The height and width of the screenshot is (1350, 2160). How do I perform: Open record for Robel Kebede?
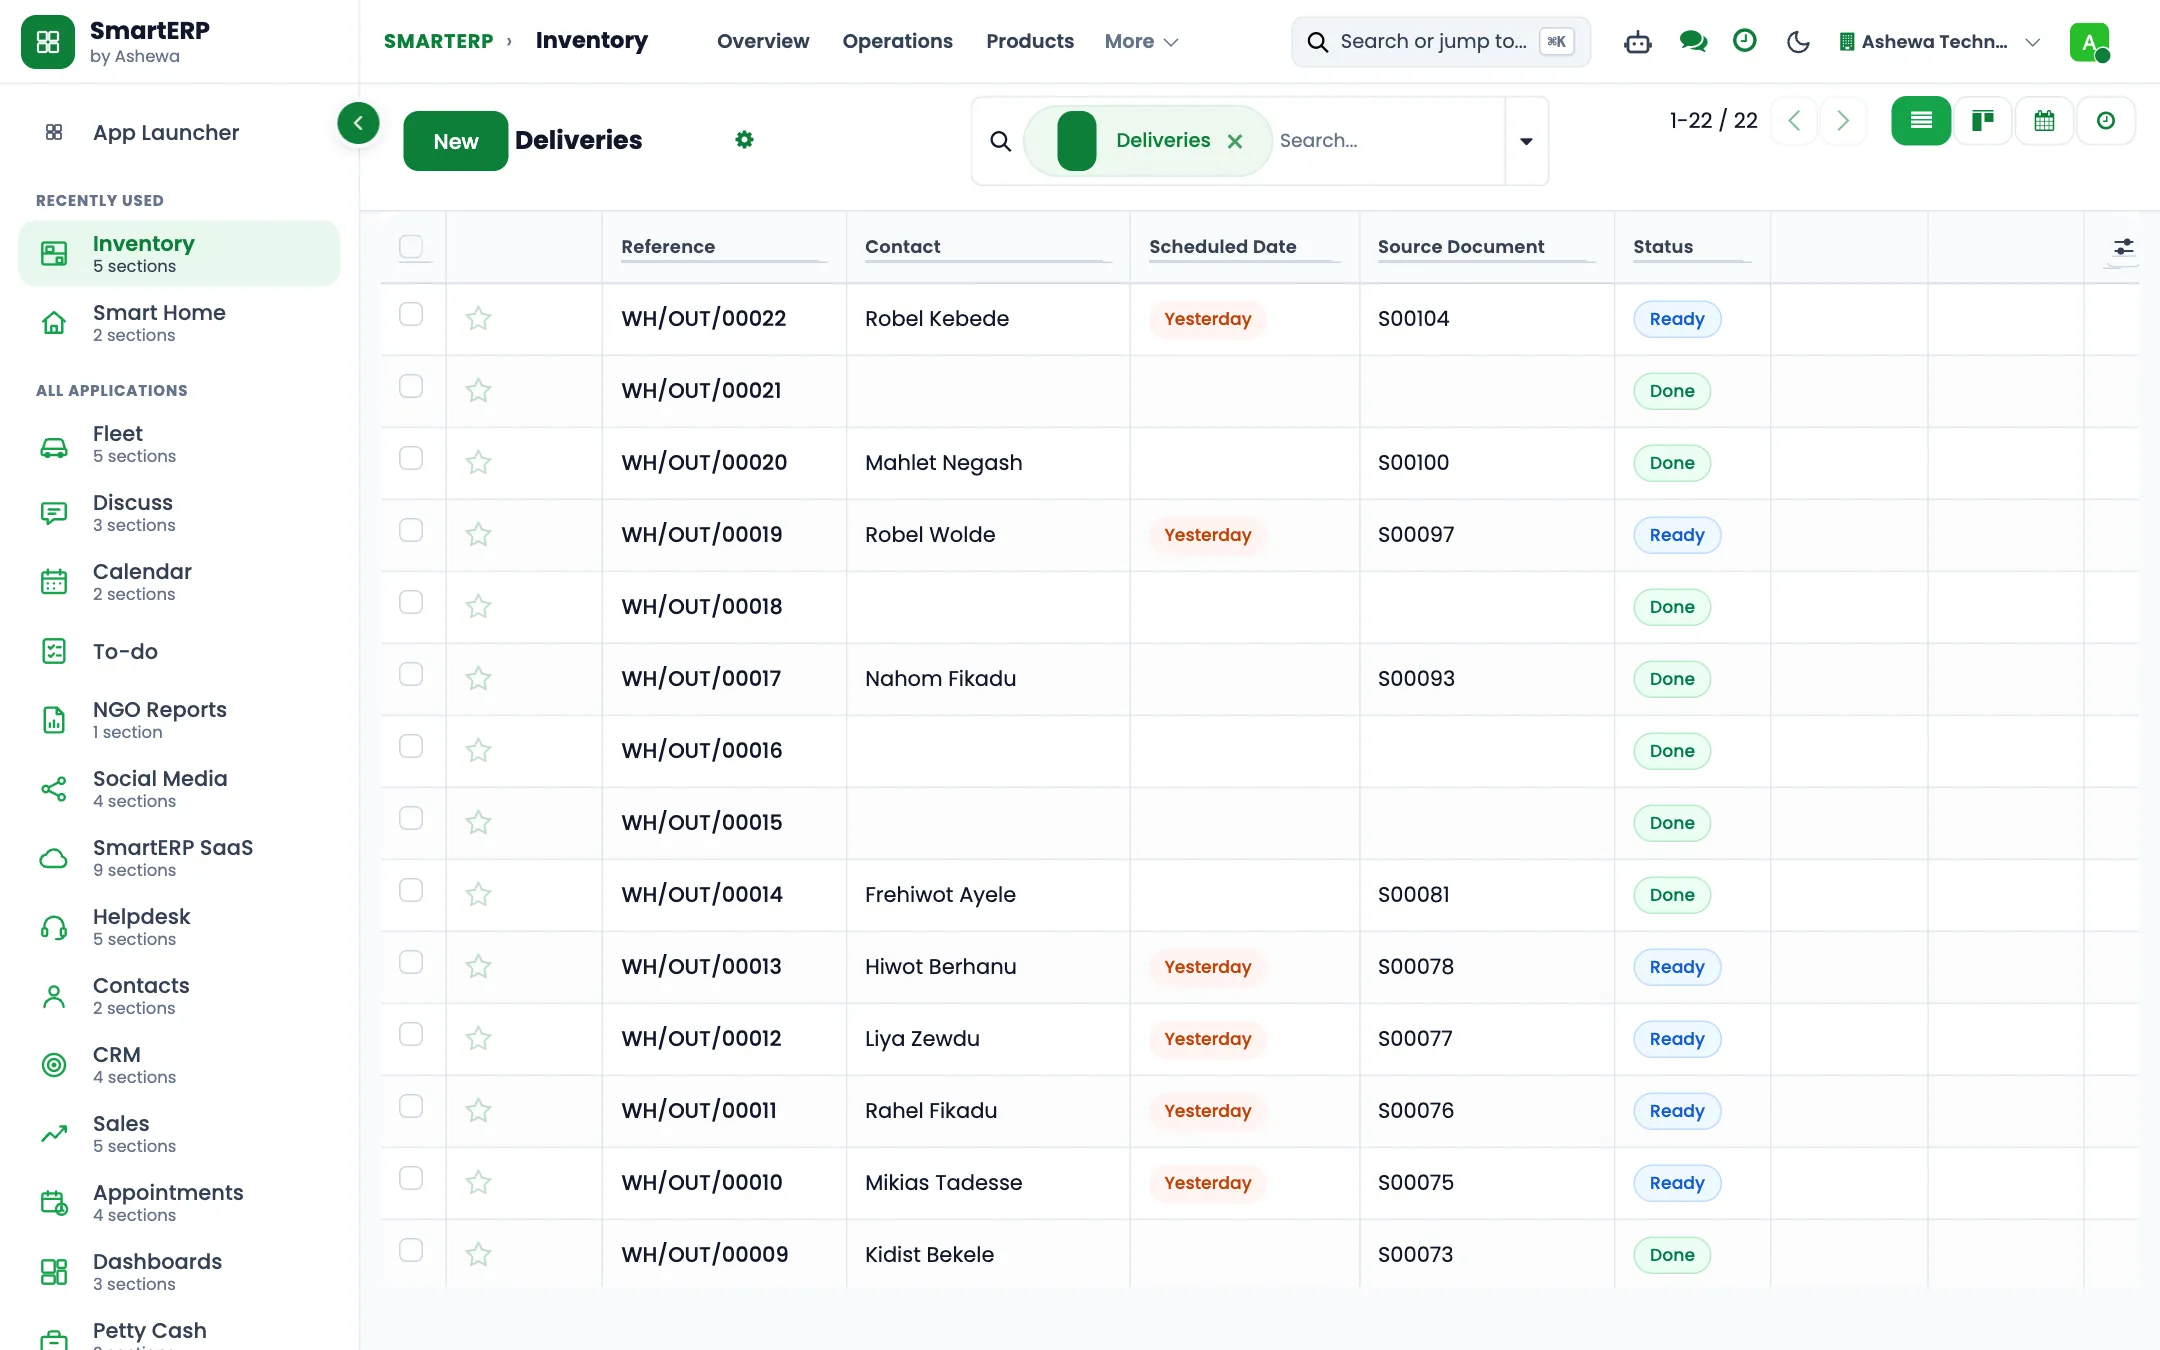[x=936, y=319]
